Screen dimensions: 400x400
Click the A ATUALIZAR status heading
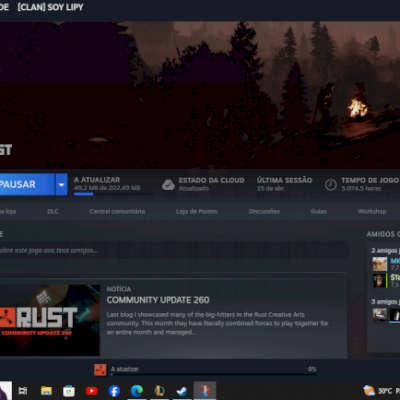97,180
